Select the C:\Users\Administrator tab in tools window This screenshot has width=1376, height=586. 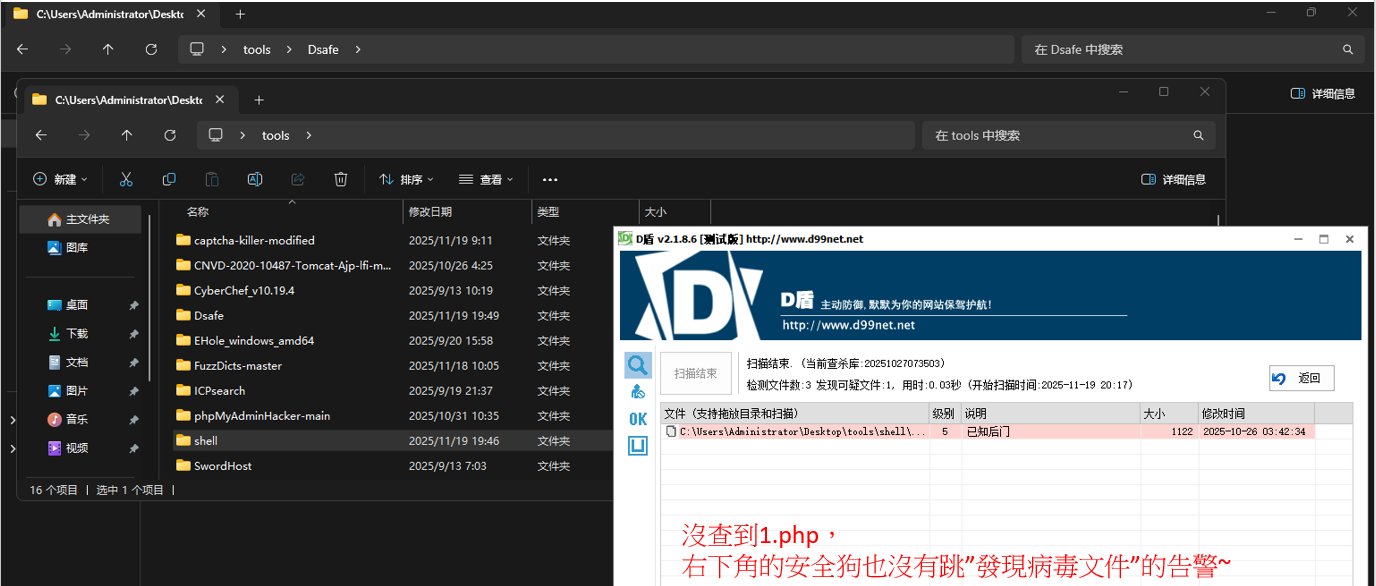coord(128,100)
